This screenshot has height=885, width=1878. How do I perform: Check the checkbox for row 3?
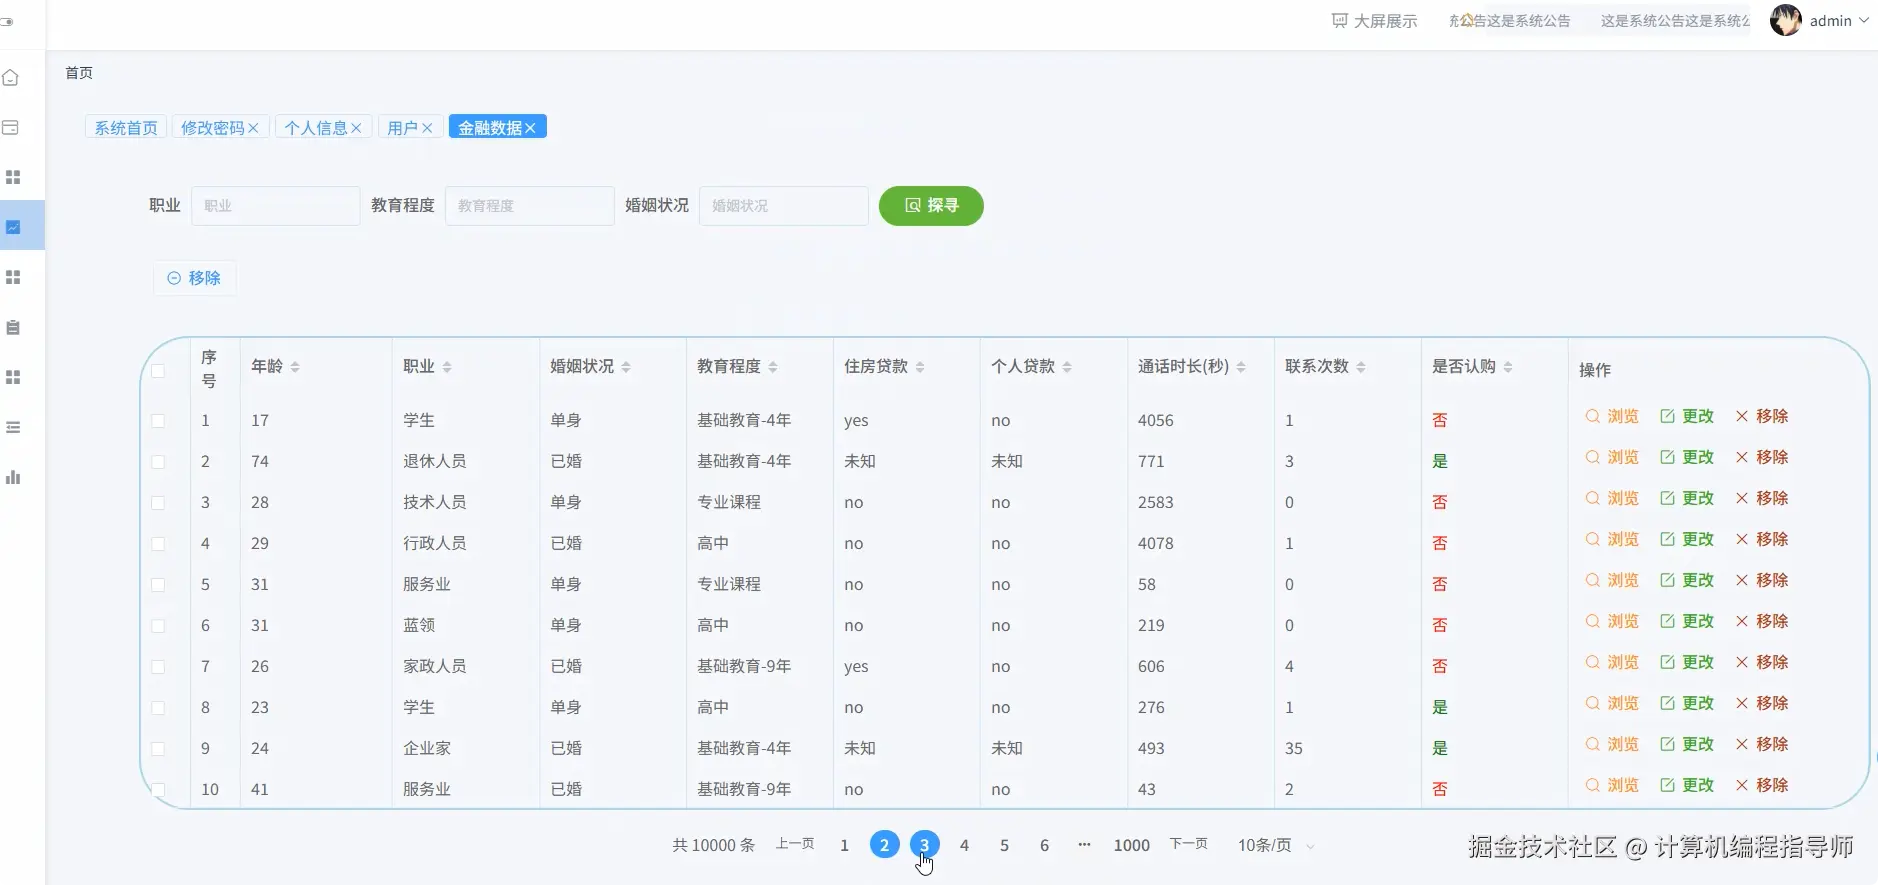(x=158, y=503)
